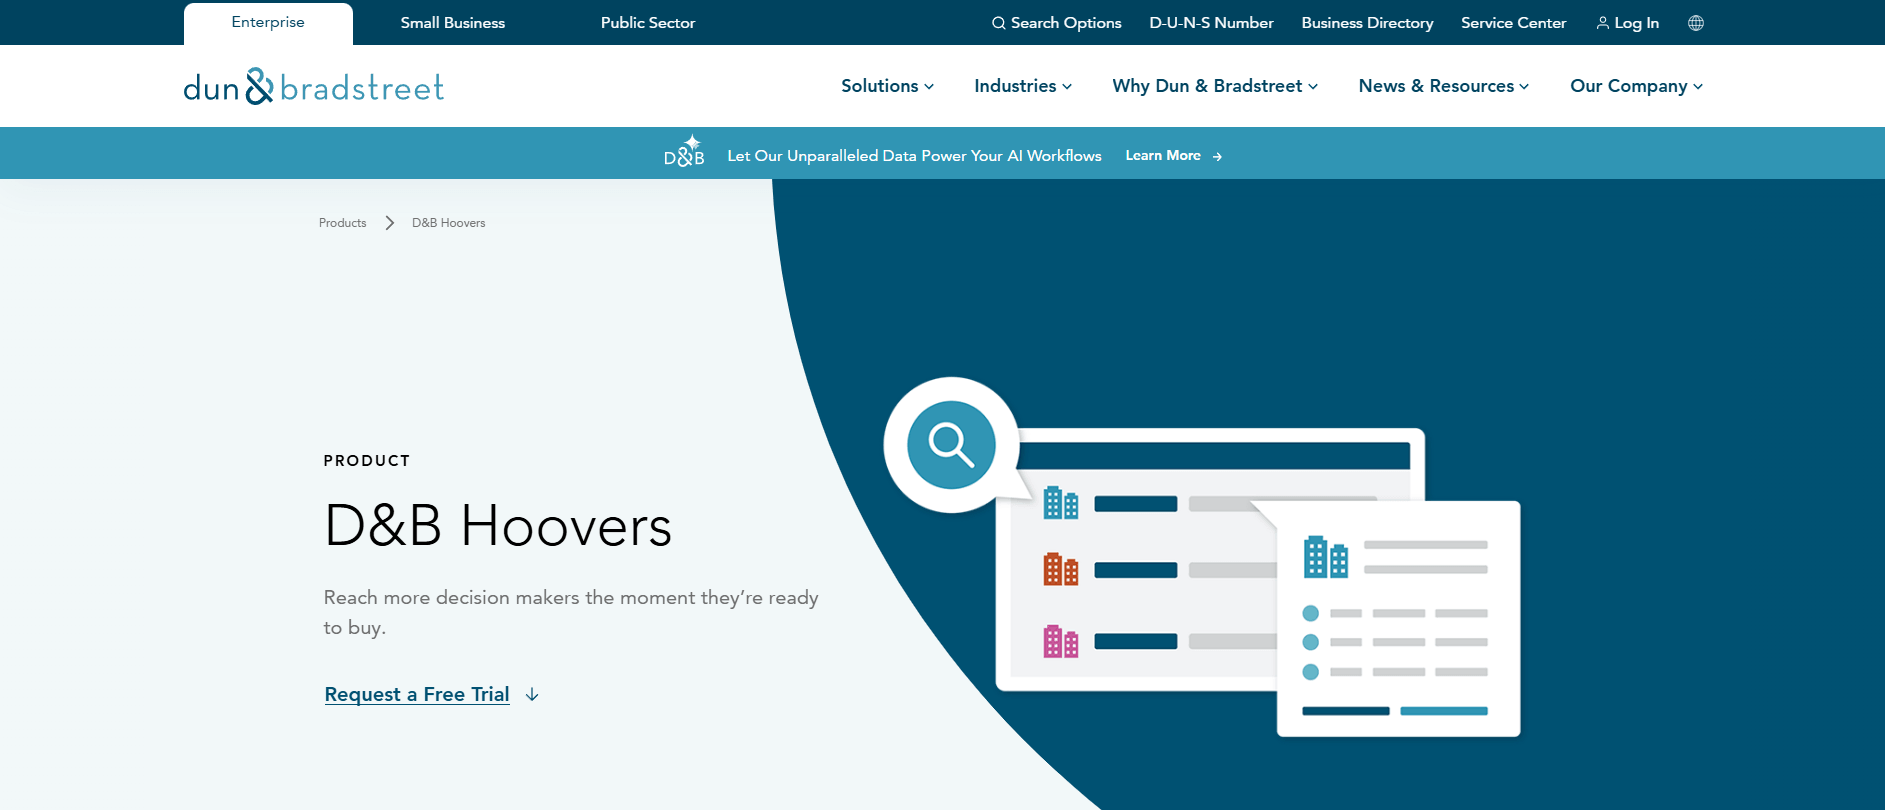Image resolution: width=1885 pixels, height=810 pixels.
Task: Expand the News & Resources menu
Action: pyautogui.click(x=1444, y=86)
